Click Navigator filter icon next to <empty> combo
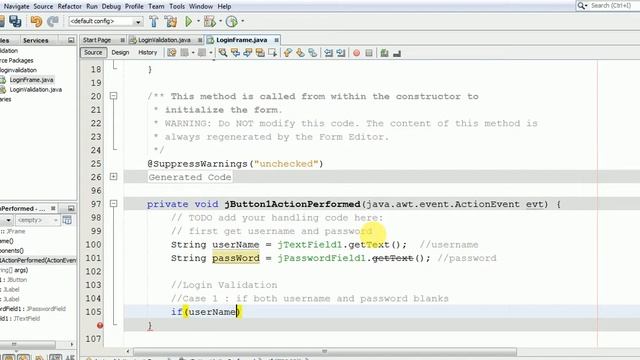This screenshot has height=360, width=640. pos(67,220)
